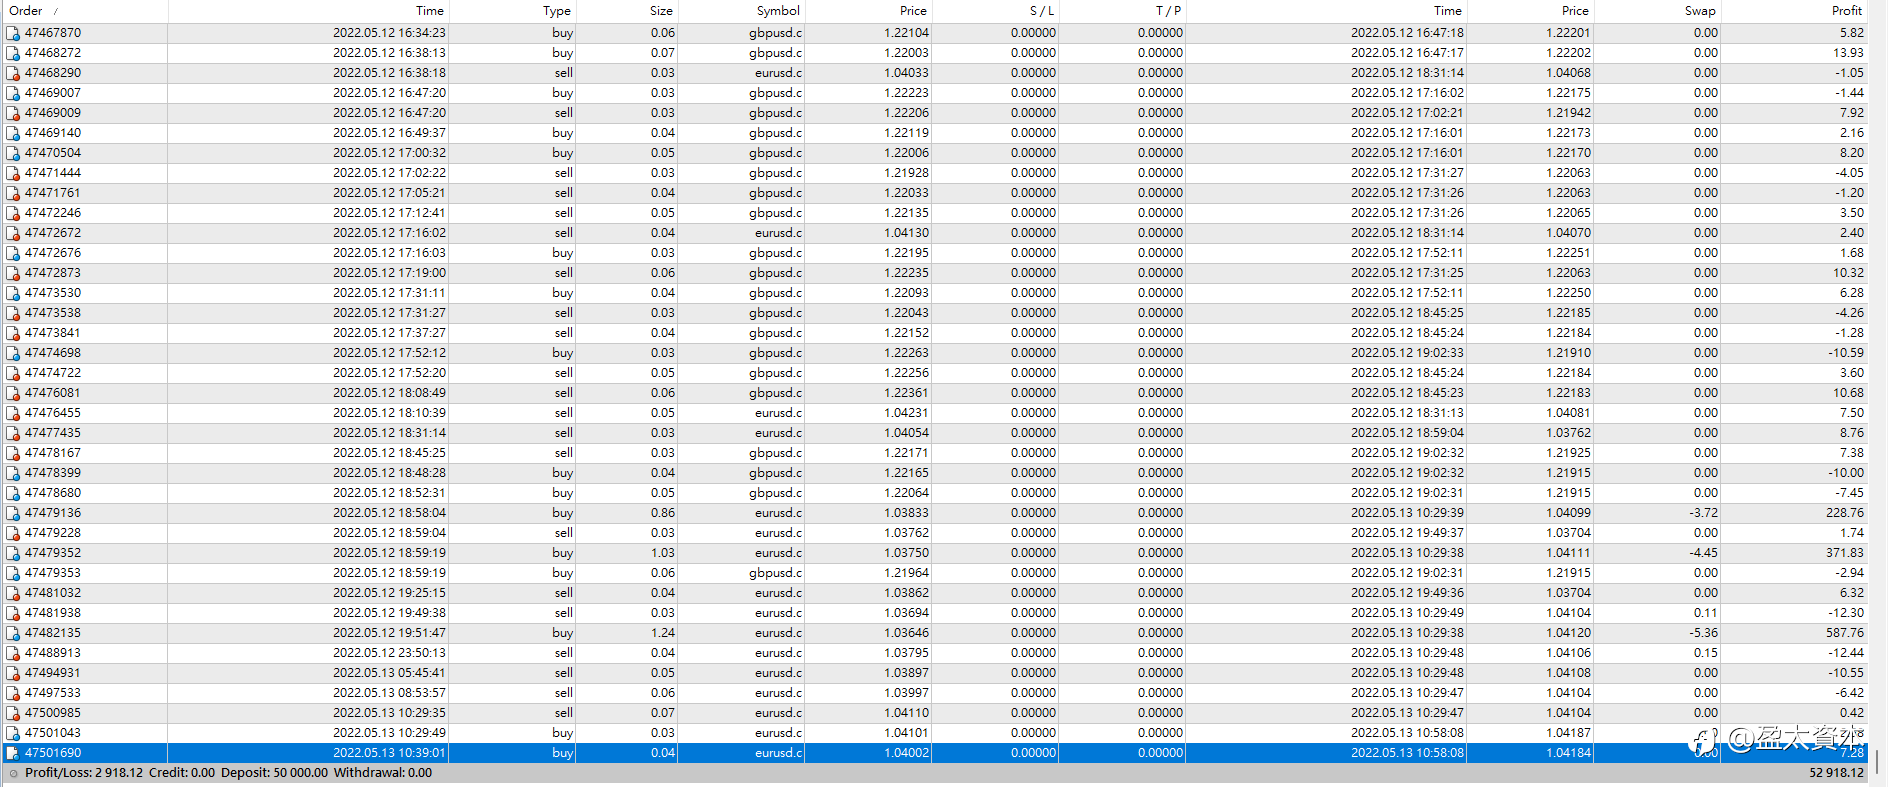Click the icon beside order 47472873
This screenshot has height=787, width=1888.
(x=13, y=273)
